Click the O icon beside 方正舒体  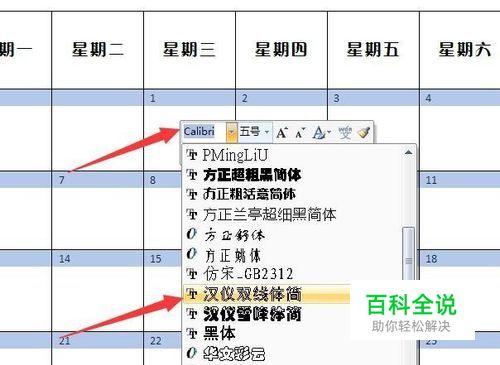point(192,234)
